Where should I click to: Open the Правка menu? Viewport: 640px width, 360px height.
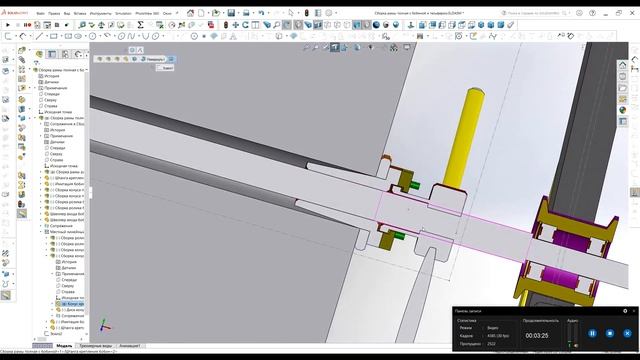click(x=54, y=13)
